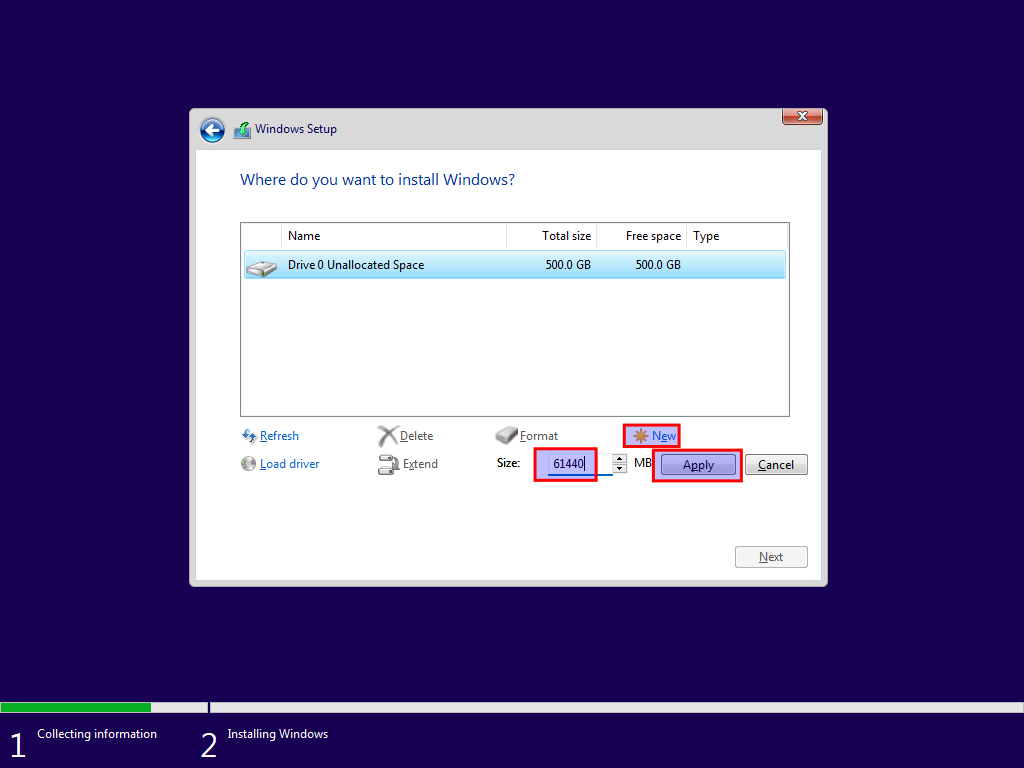Click the Drive 0 hard disk icon
The height and width of the screenshot is (768, 1024).
tap(262, 268)
